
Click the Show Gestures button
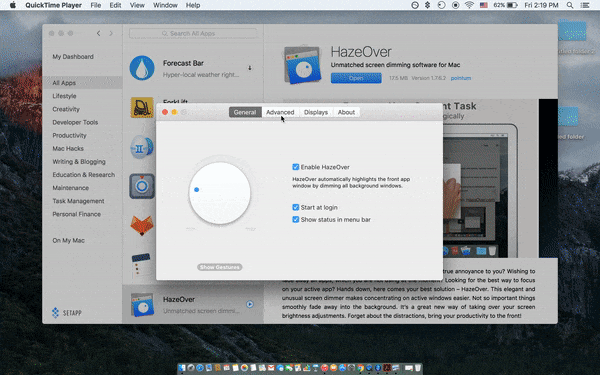220,267
